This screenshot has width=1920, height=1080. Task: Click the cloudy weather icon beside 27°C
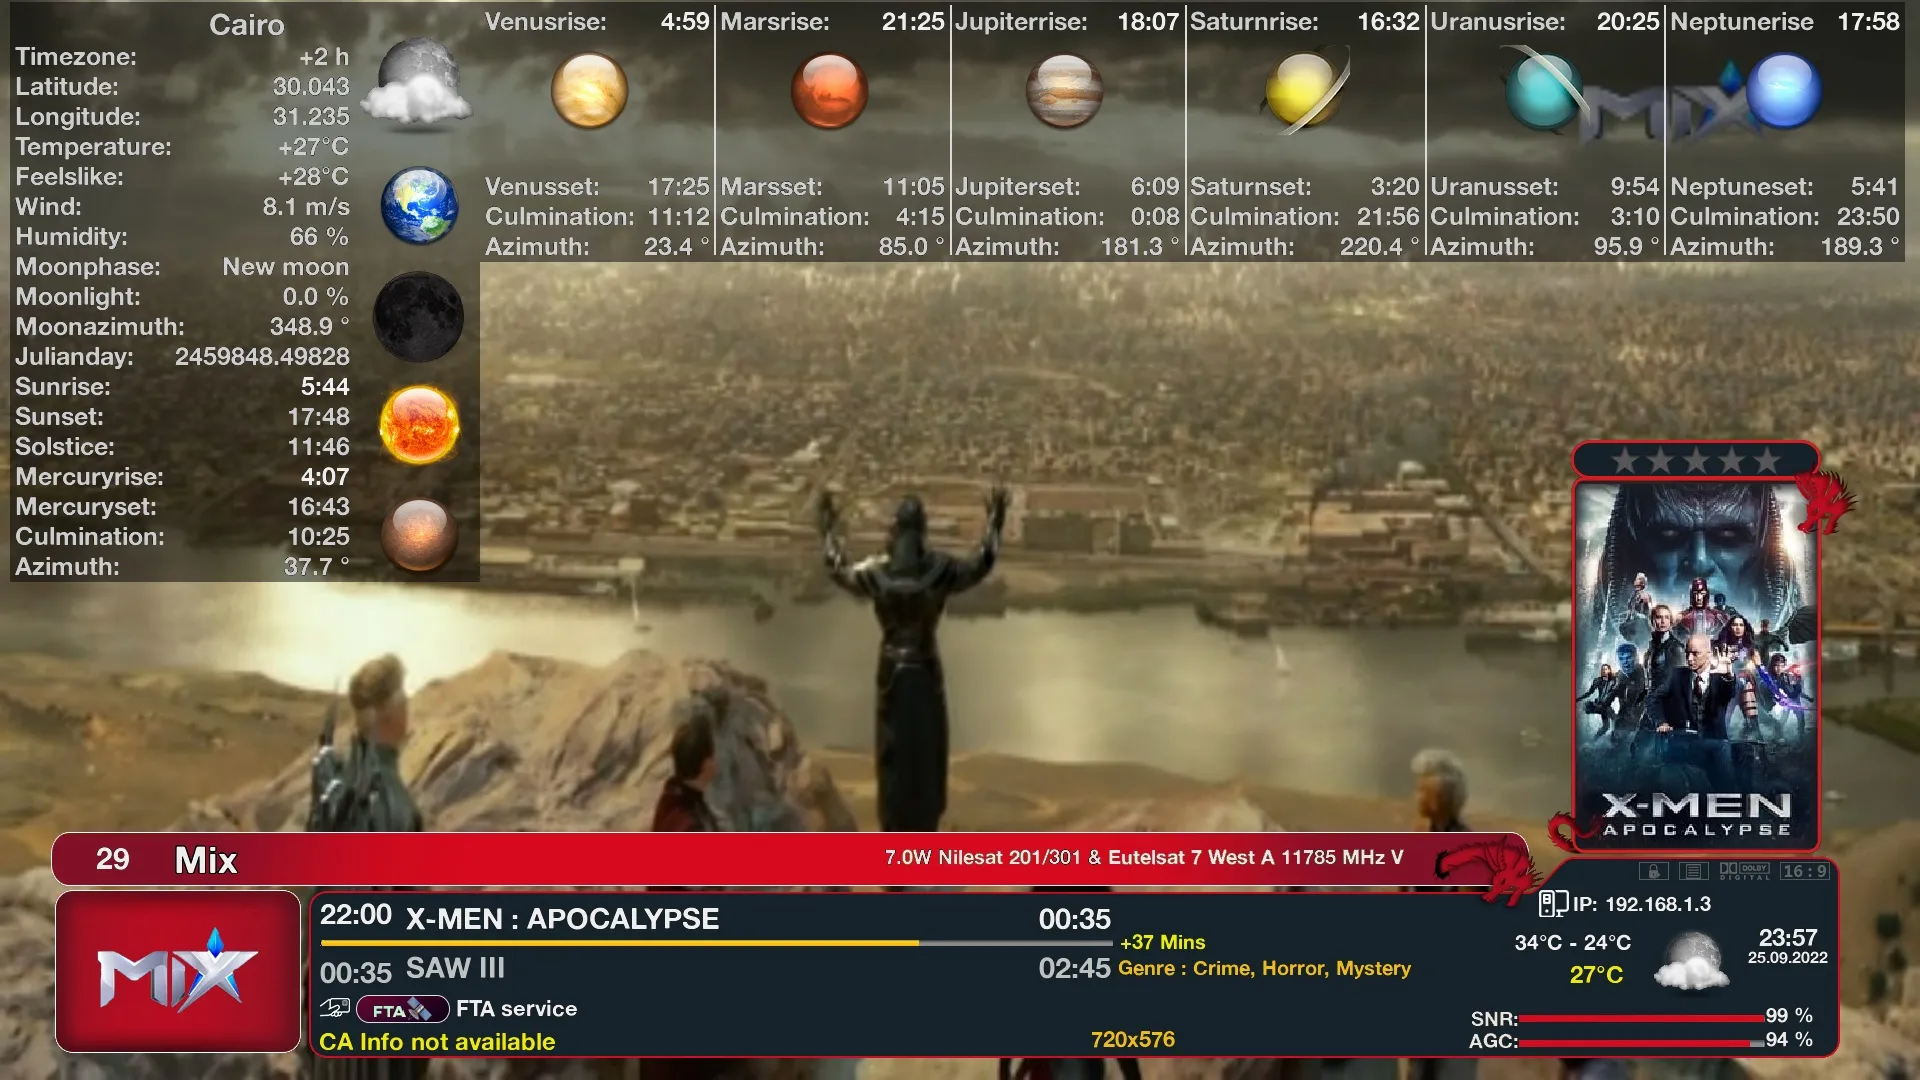pos(1691,961)
